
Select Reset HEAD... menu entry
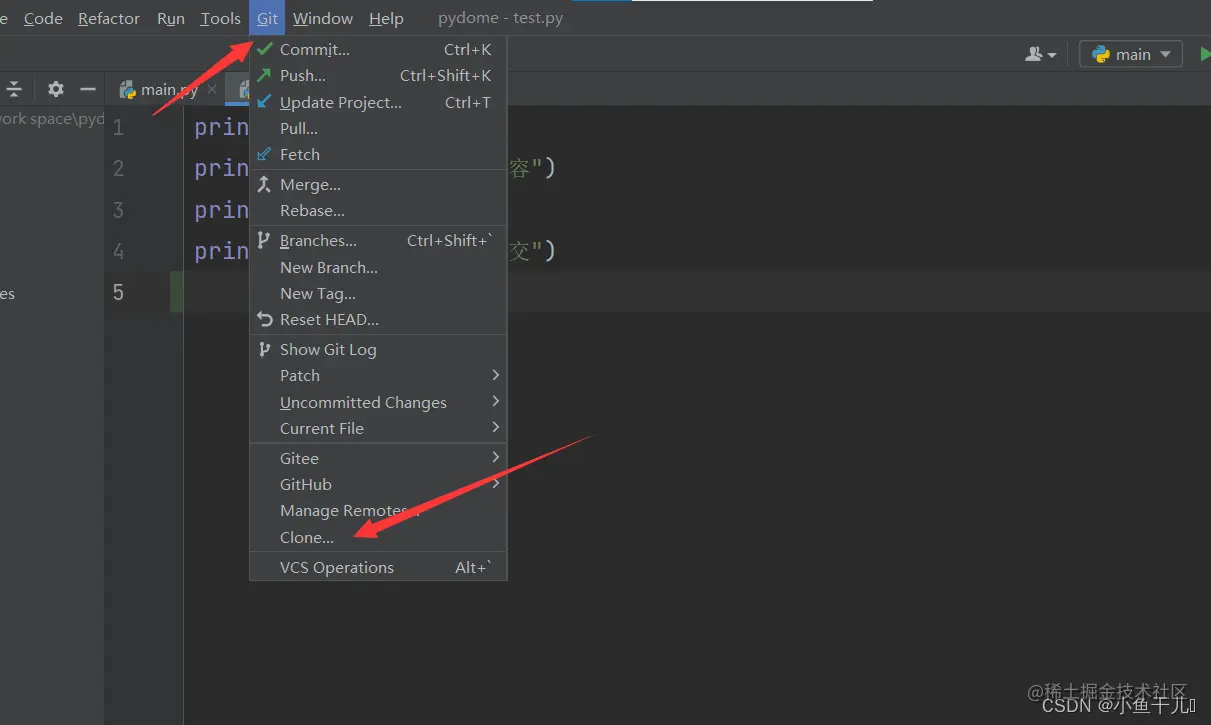(x=378, y=319)
